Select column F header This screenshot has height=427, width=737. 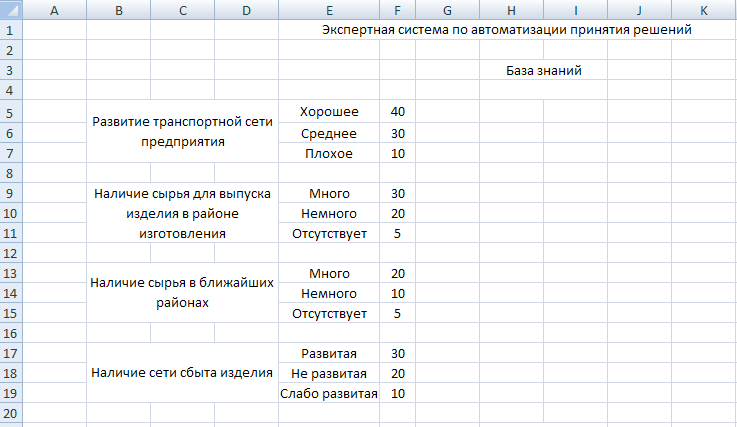click(398, 10)
